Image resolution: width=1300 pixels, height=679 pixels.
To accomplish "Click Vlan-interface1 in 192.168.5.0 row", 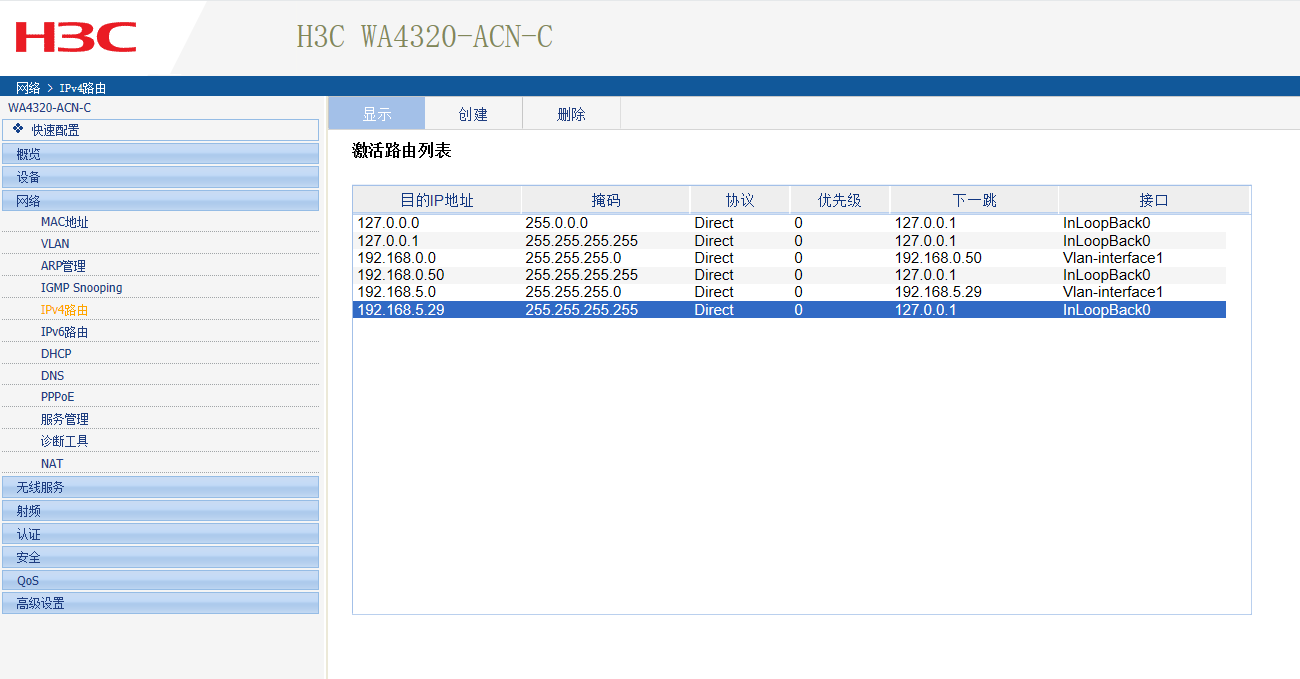I will pos(1113,292).
